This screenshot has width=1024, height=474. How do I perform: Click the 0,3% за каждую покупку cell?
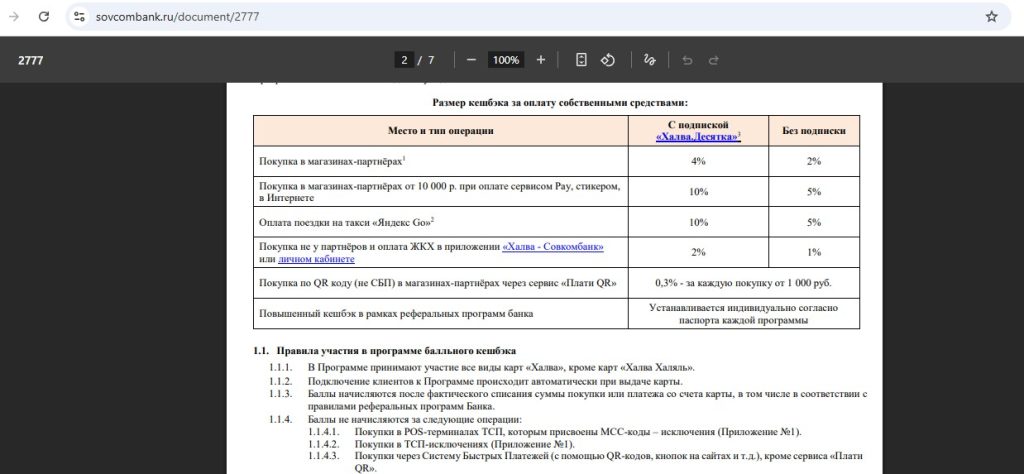point(743,283)
